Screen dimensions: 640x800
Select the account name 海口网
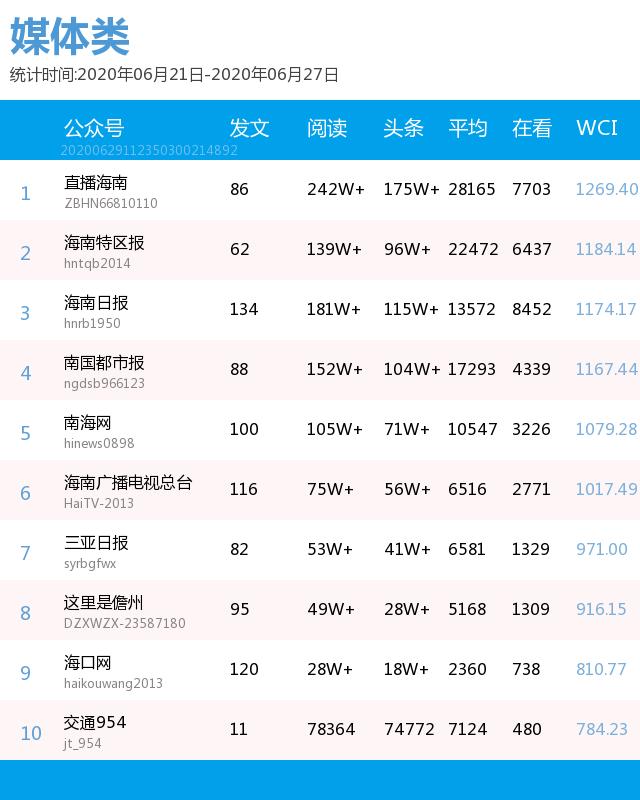tap(87, 663)
